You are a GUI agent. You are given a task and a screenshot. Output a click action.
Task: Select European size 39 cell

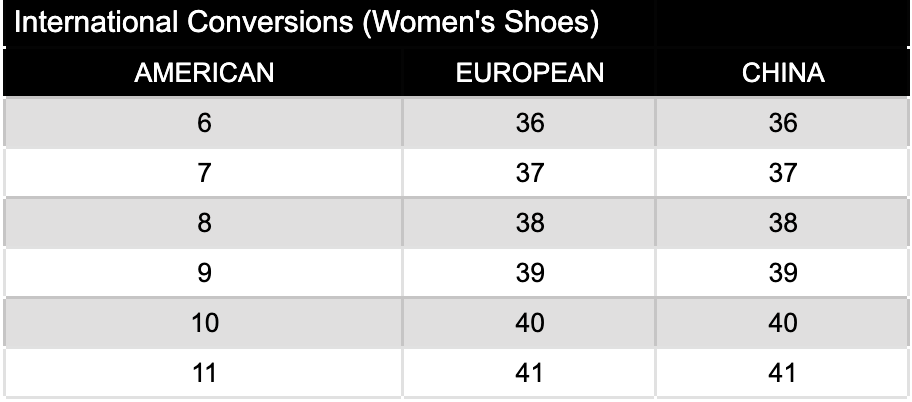pyautogui.click(x=529, y=273)
